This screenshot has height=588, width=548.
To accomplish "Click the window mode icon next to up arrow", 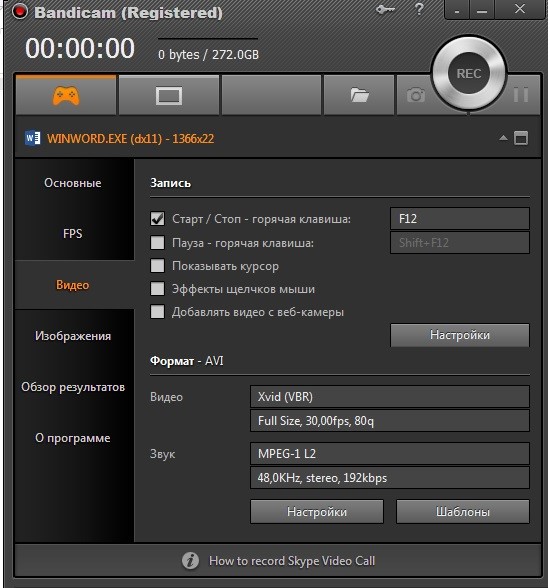I will pyautogui.click(x=521, y=138).
